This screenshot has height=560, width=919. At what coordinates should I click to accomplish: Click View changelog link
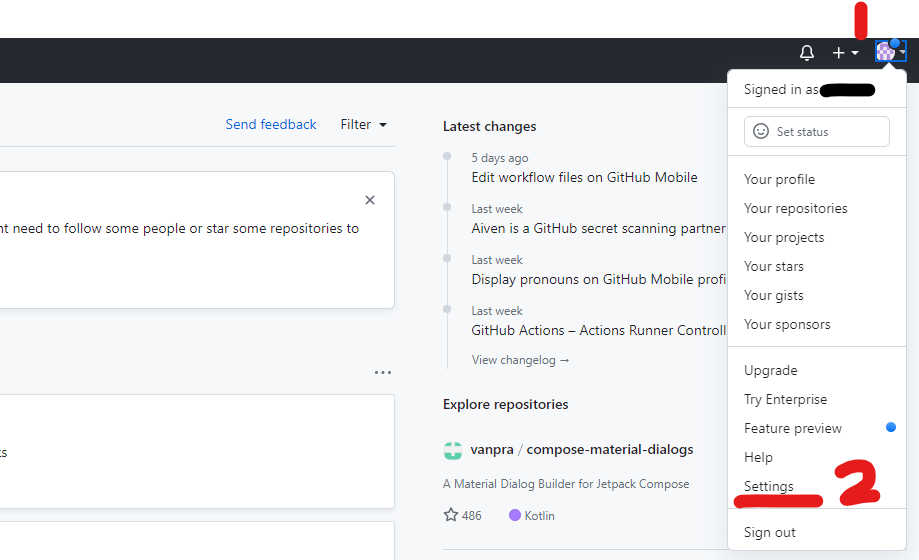click(520, 360)
